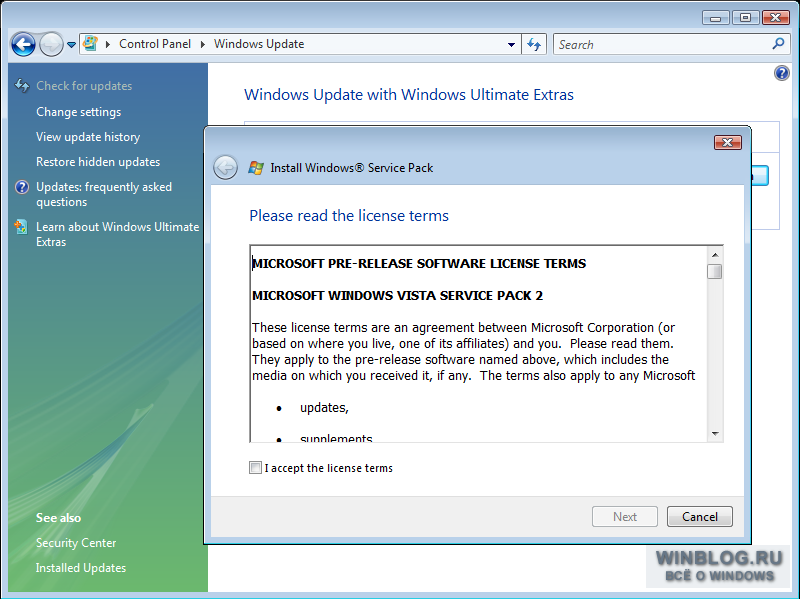Expand the chevron before Control Panel
This screenshot has width=800, height=599.
point(108,44)
